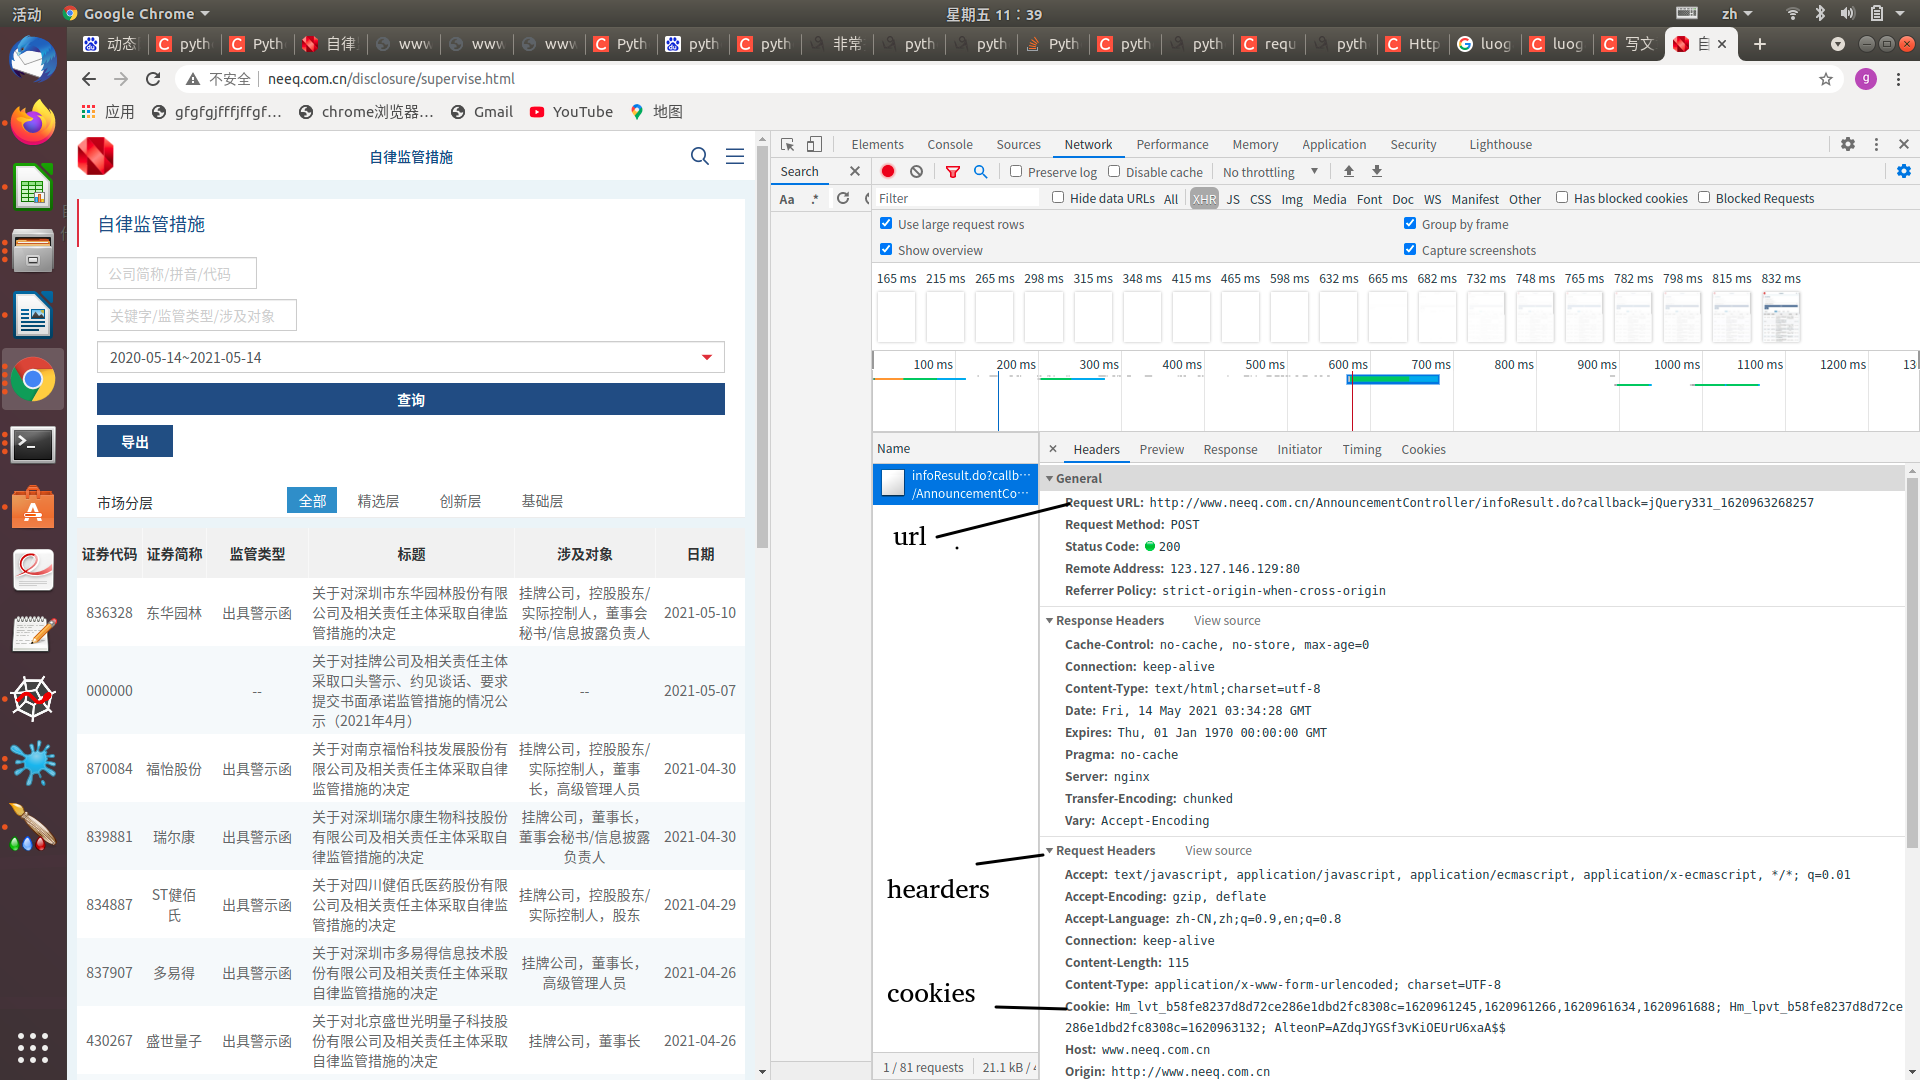Click the import HAR upload arrow icon
The image size is (1920, 1080).
click(x=1348, y=172)
